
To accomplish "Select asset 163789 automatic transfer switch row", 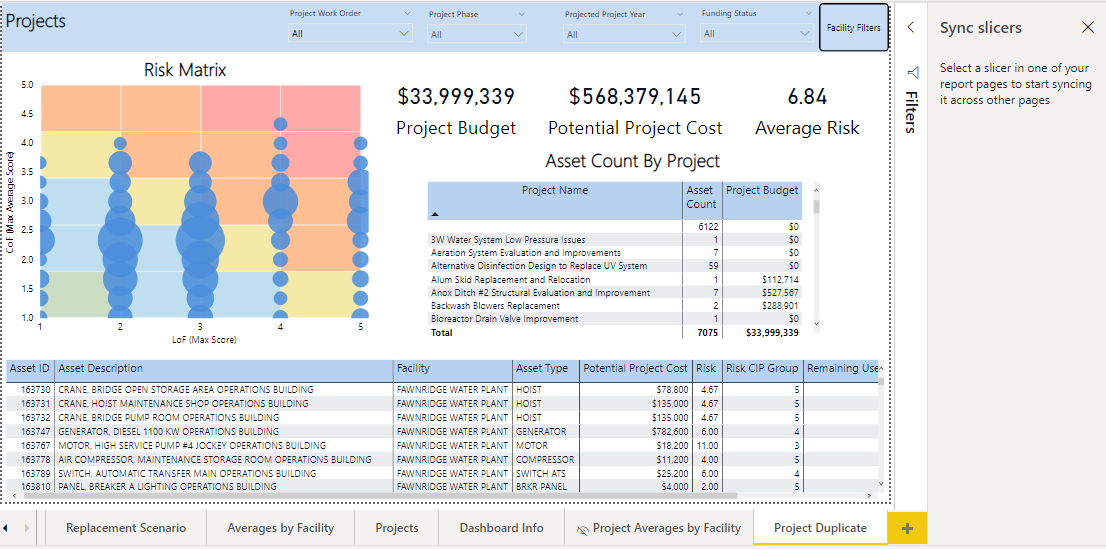I will click(442, 473).
